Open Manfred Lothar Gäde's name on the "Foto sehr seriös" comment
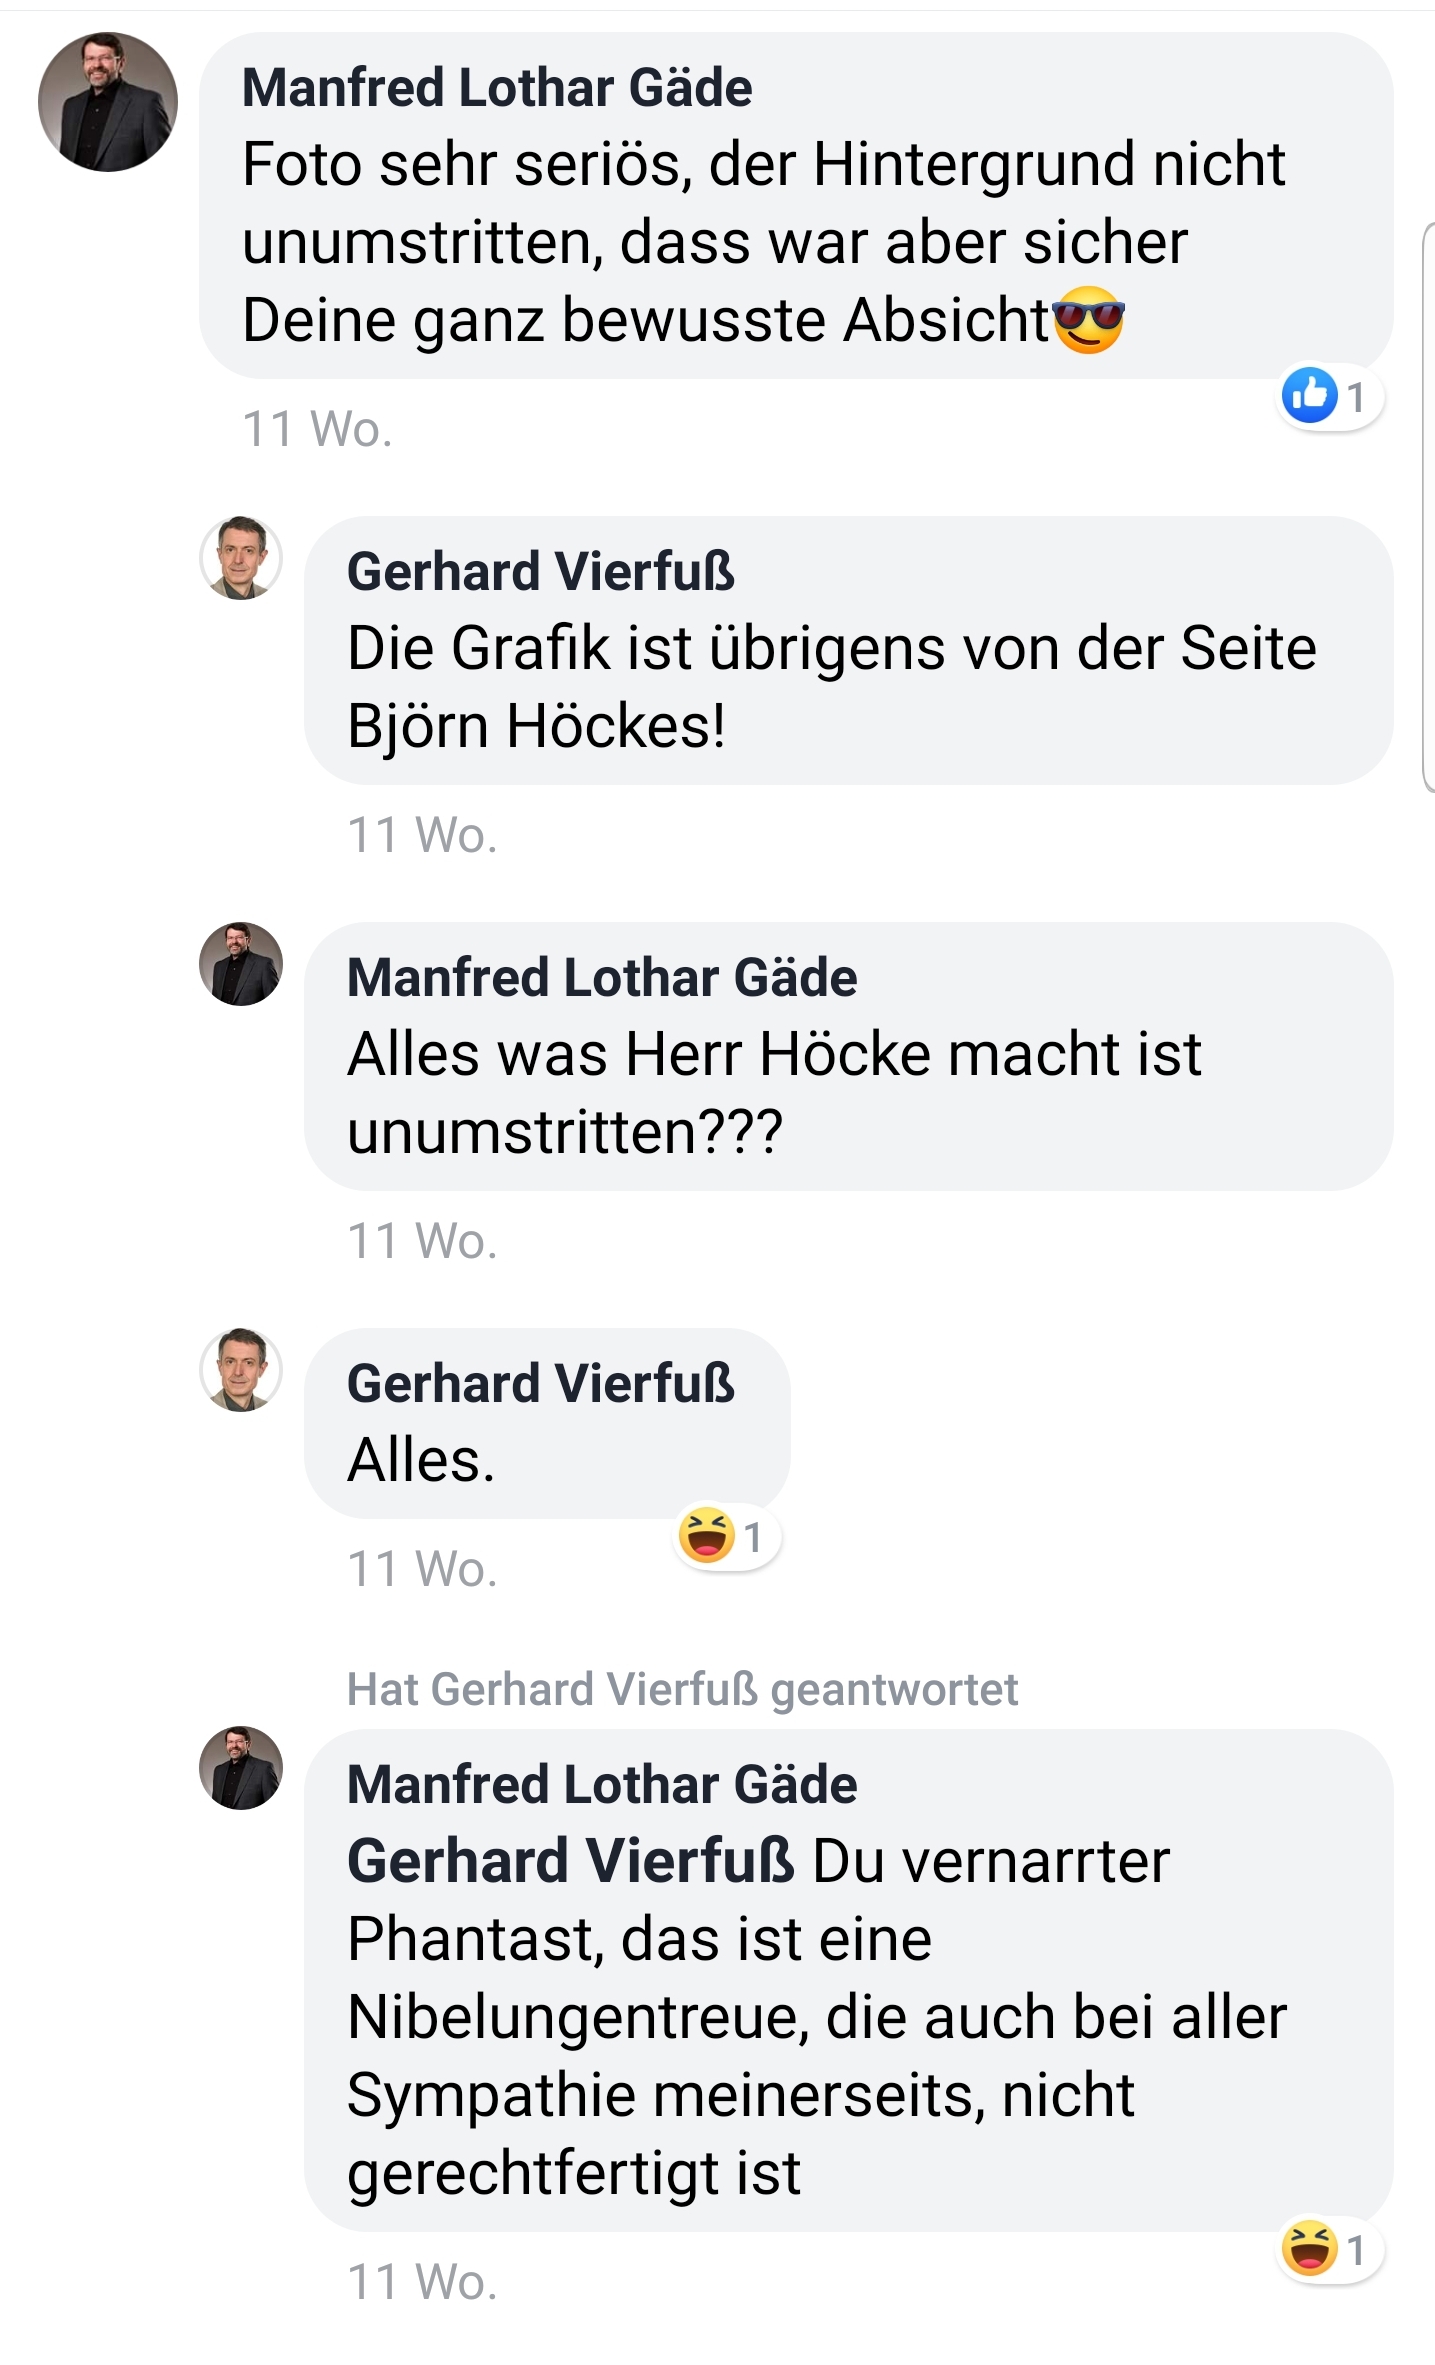Viewport: 1435px width, 2365px height. pyautogui.click(x=497, y=88)
